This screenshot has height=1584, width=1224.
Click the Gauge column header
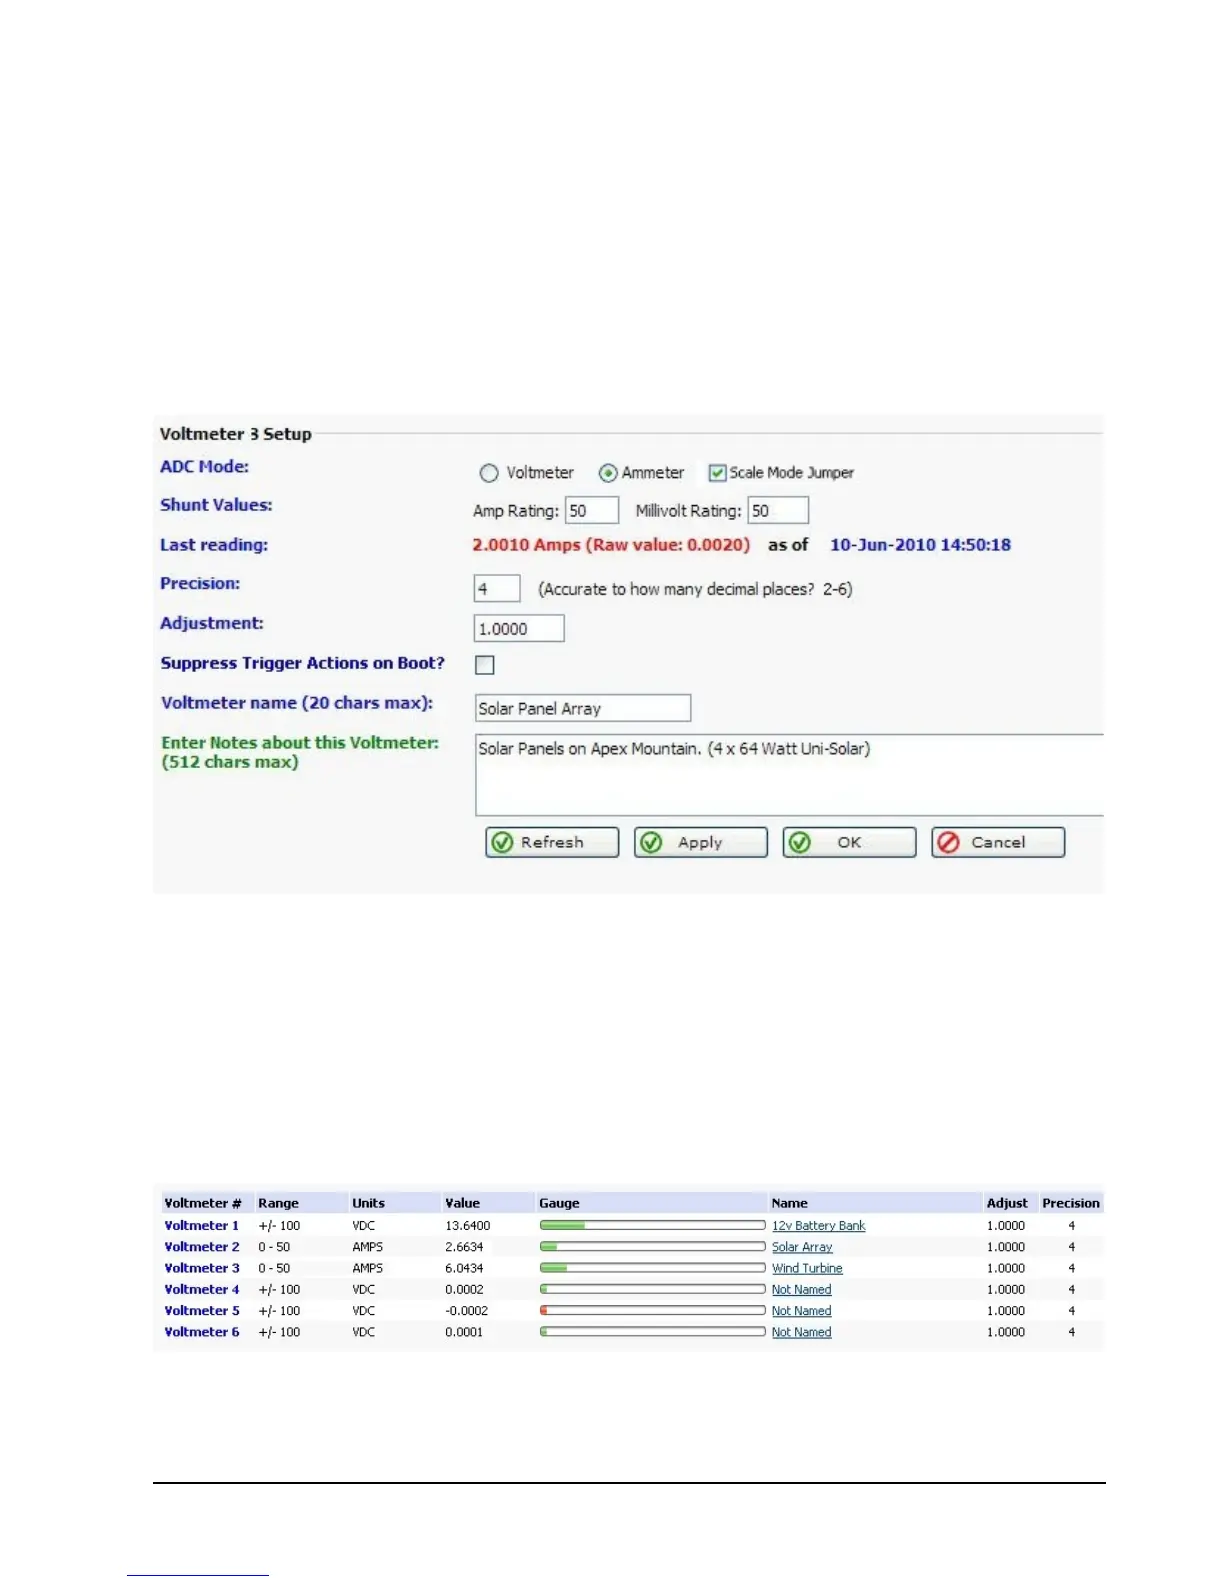point(559,1204)
